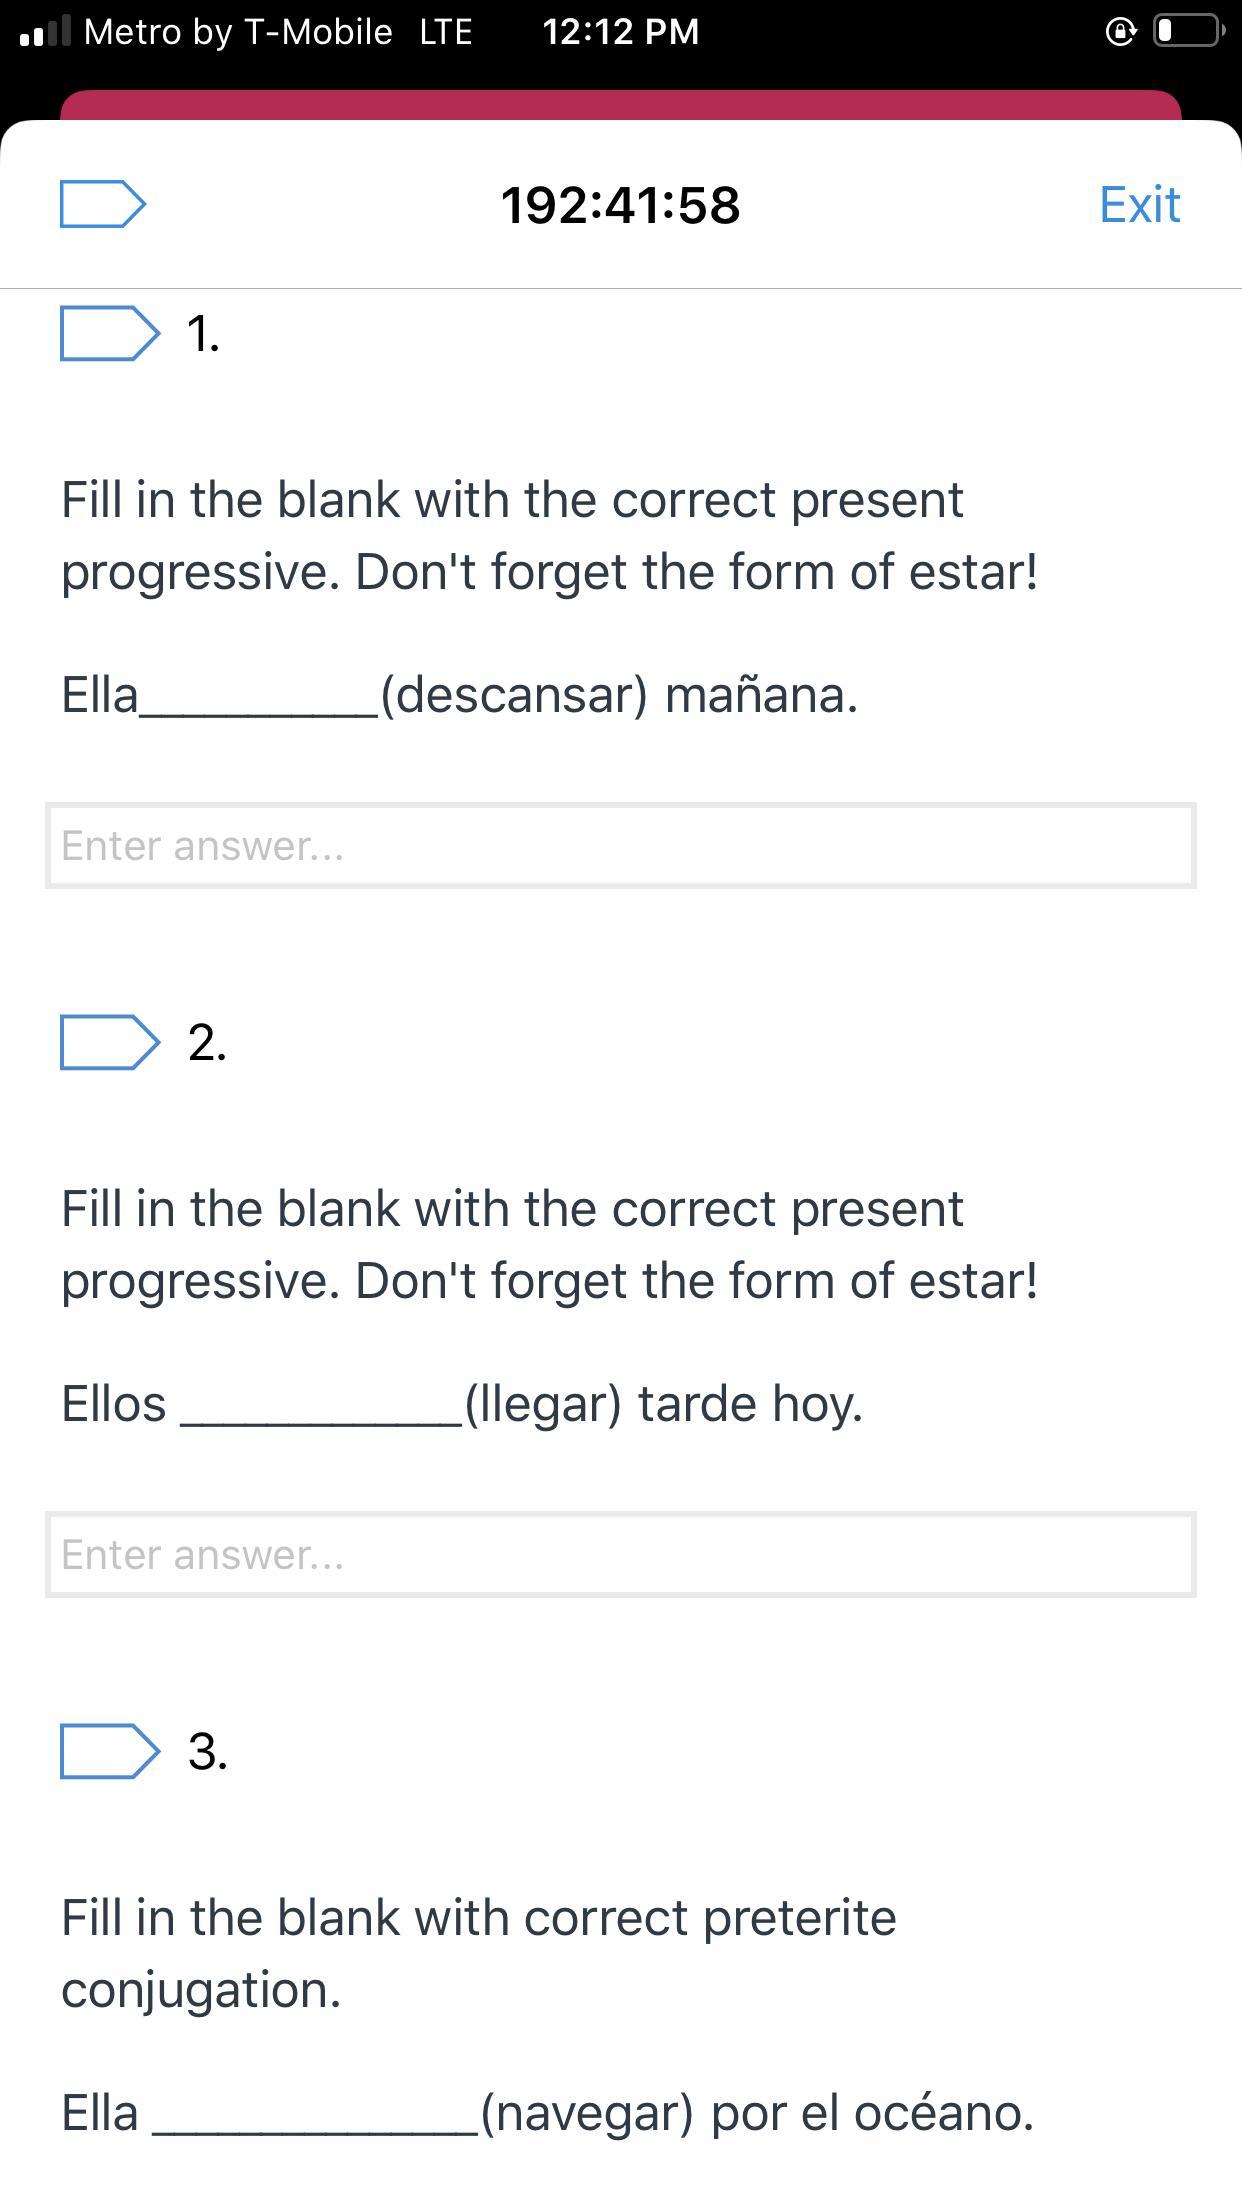The height and width of the screenshot is (2208, 1242).
Task: Tap the 12:12 PM clock in status bar
Action: coord(620,32)
